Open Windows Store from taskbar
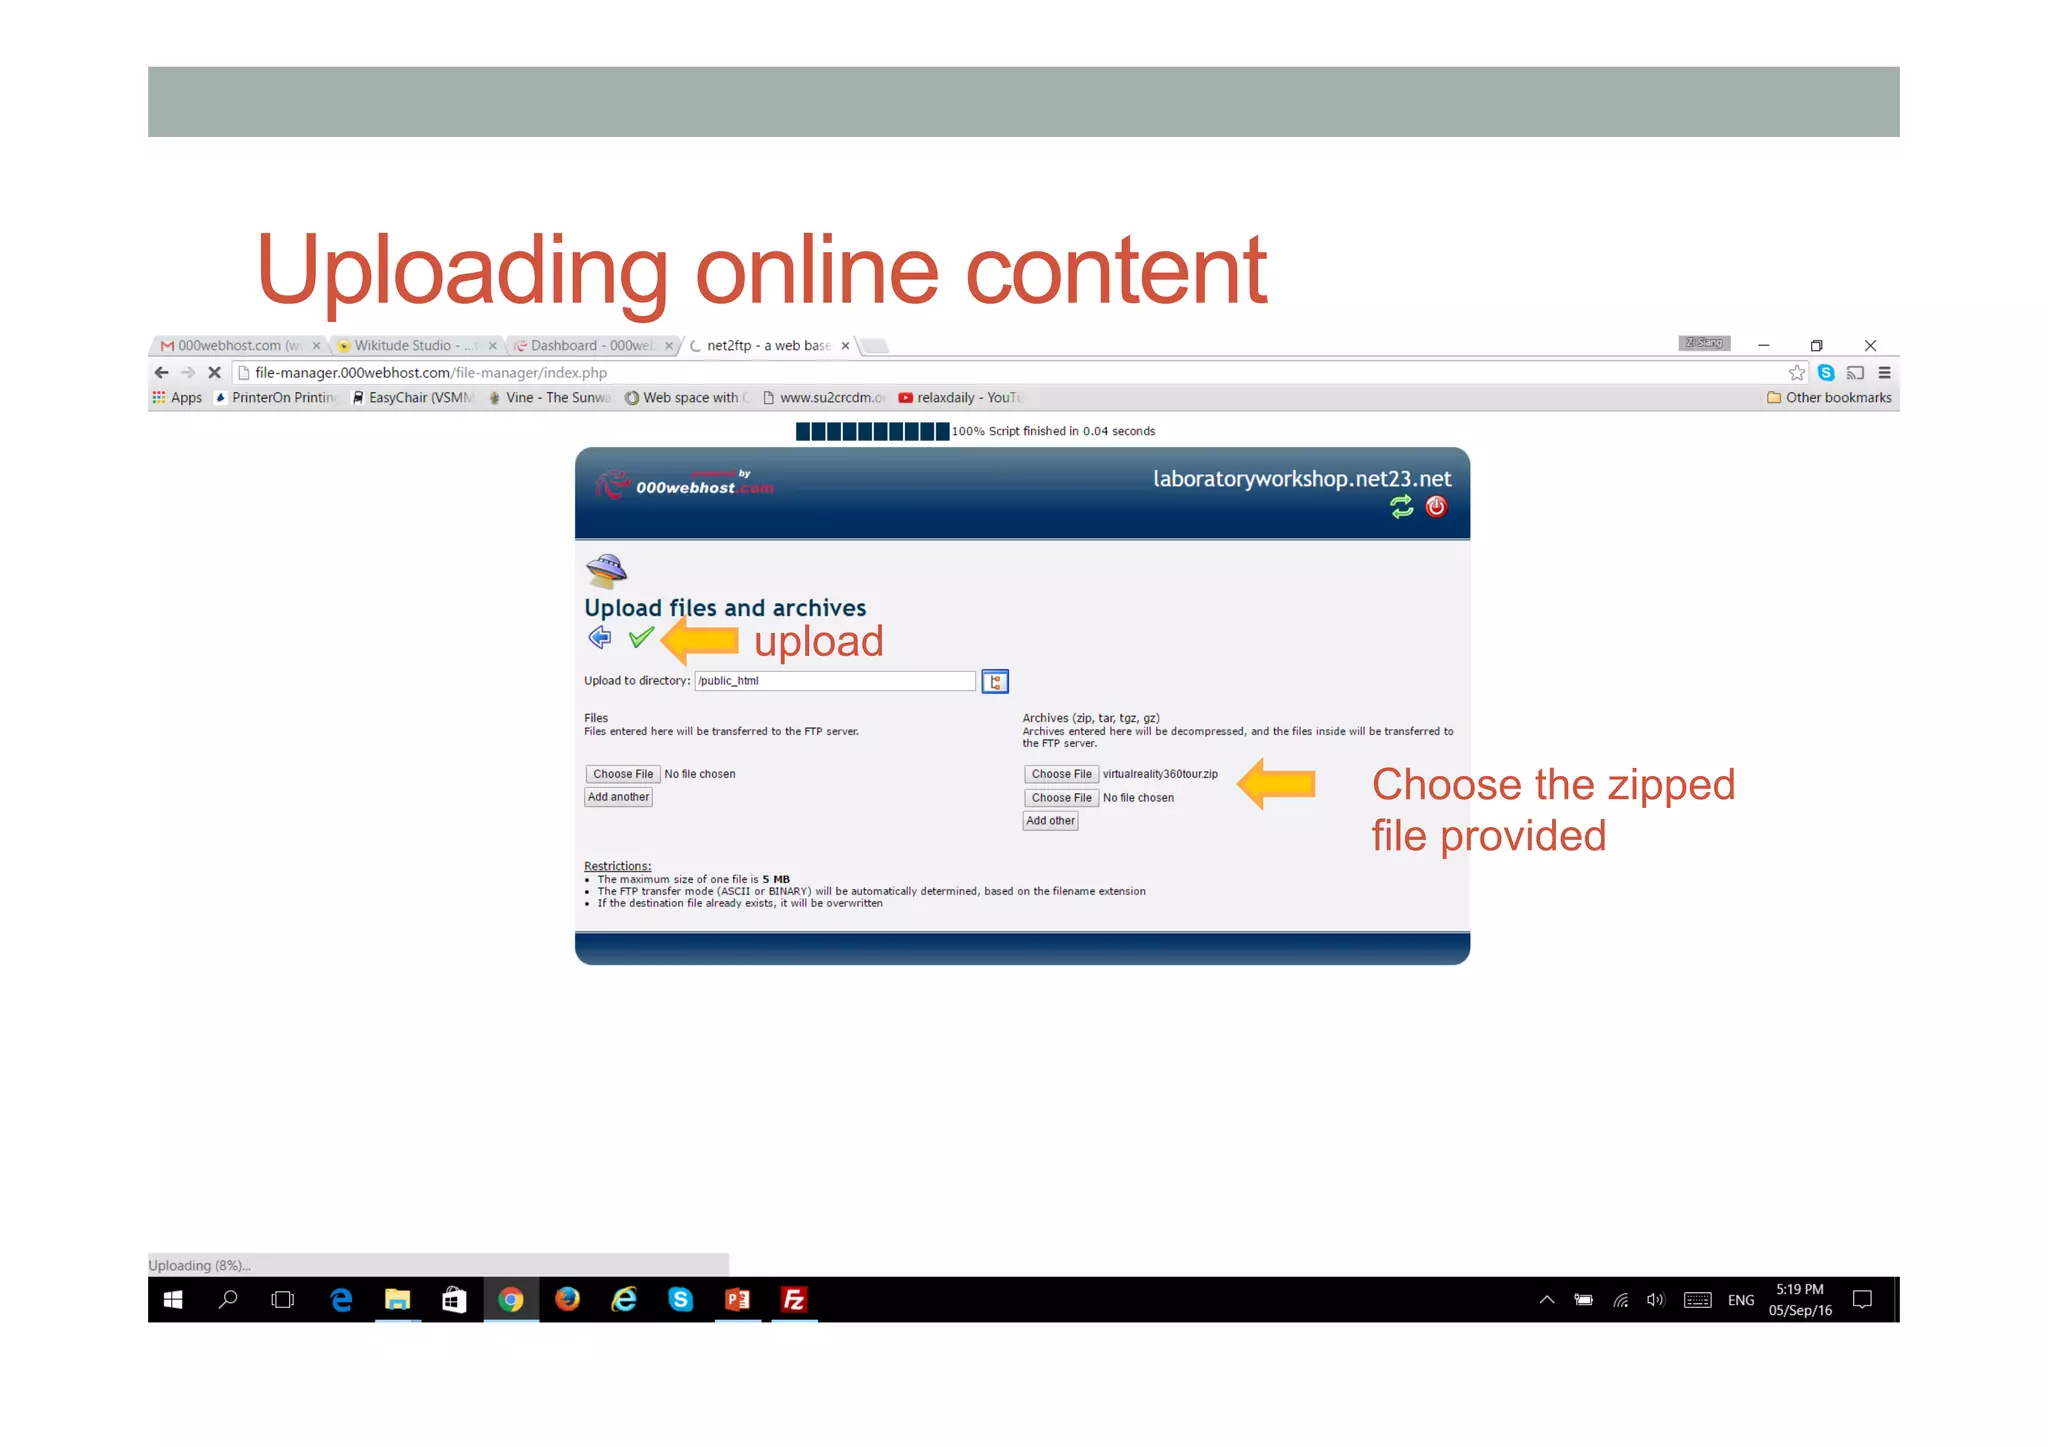 tap(454, 1300)
